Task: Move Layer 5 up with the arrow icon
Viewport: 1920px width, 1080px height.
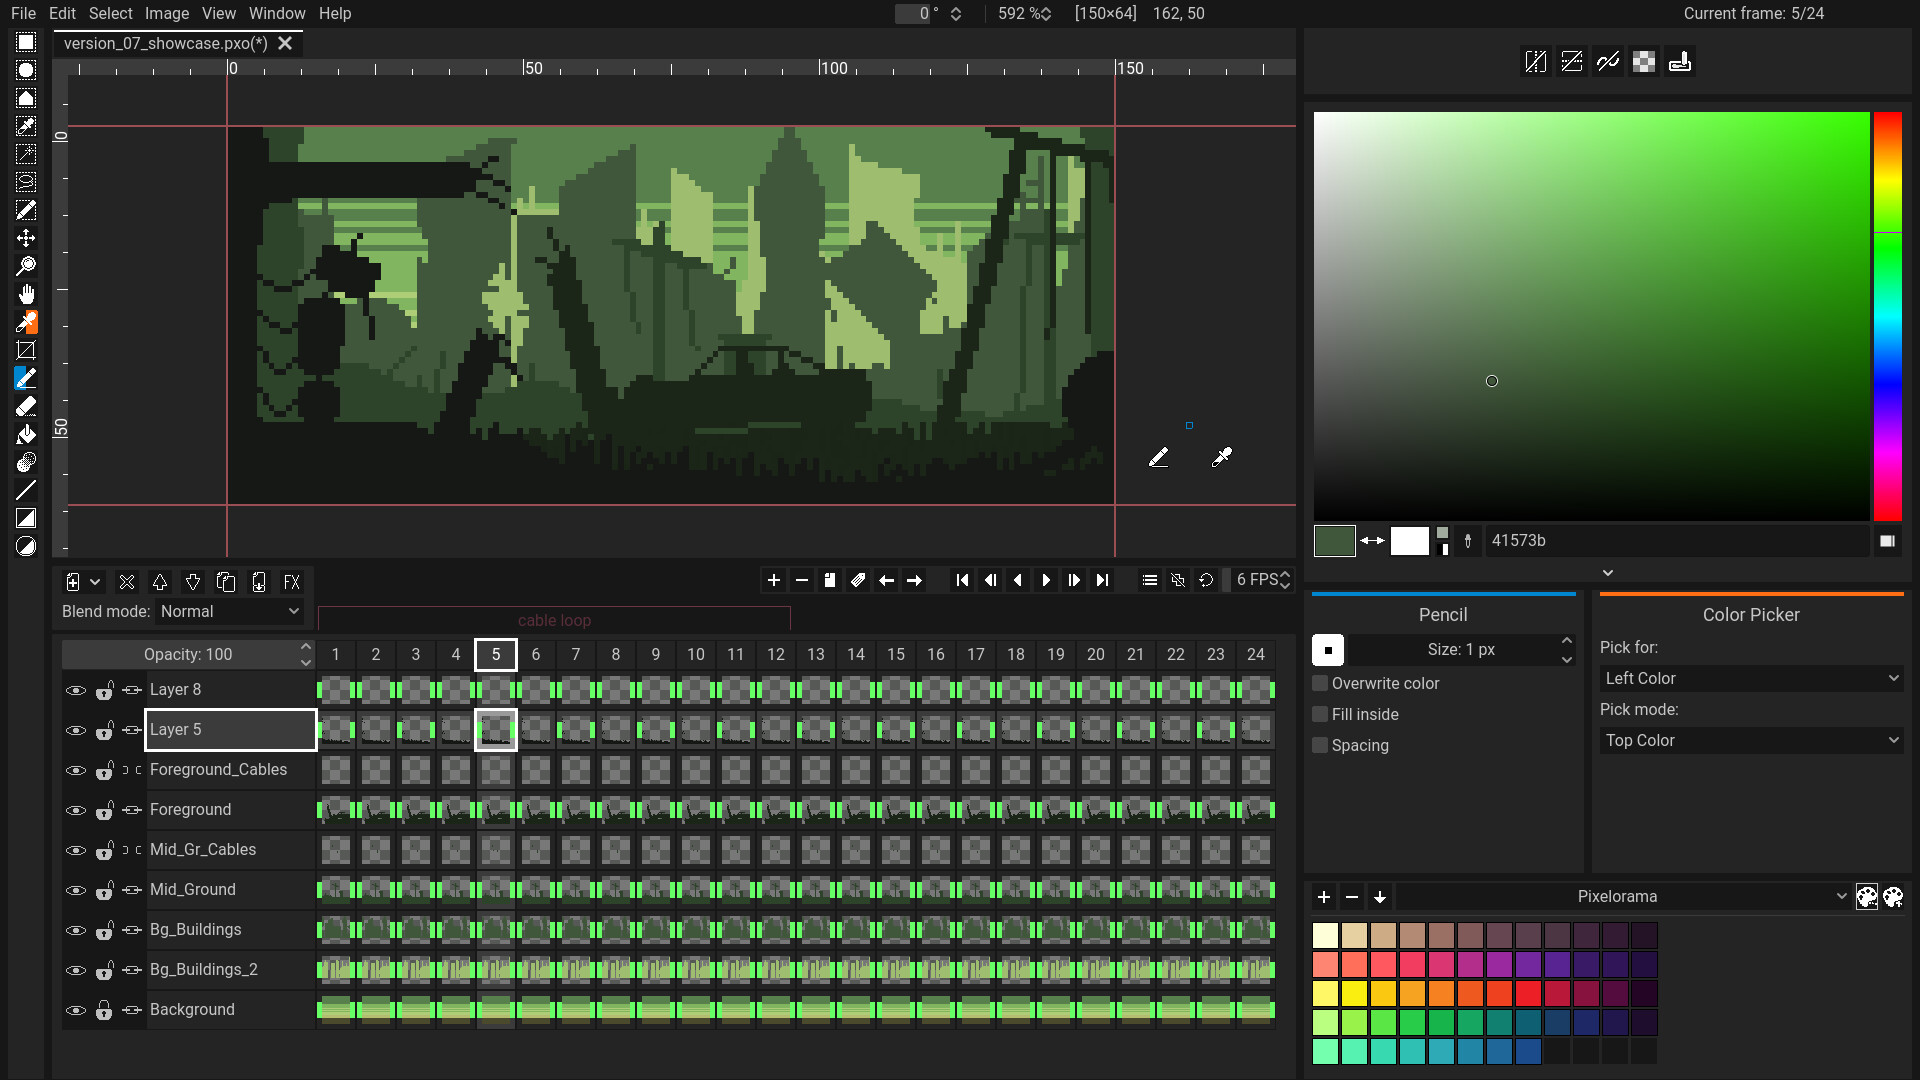Action: point(160,582)
